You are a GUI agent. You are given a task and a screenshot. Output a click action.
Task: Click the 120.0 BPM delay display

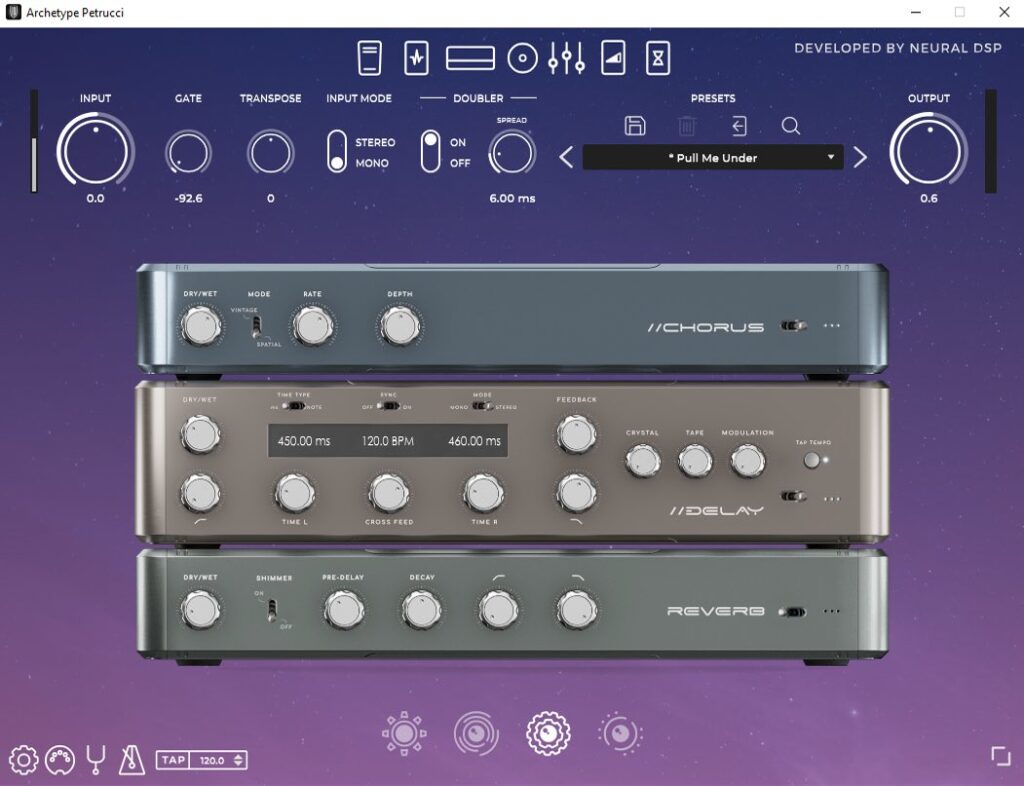pyautogui.click(x=388, y=441)
